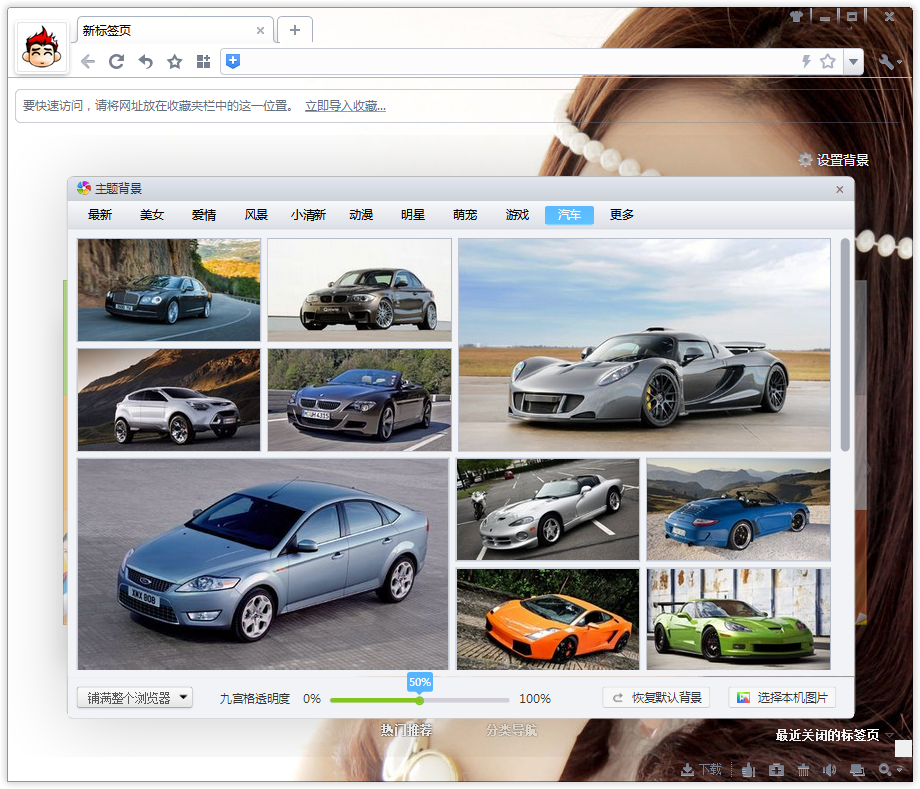920x789 pixels.
Task: Choose the green Corvette thumbnail
Action: (739, 619)
